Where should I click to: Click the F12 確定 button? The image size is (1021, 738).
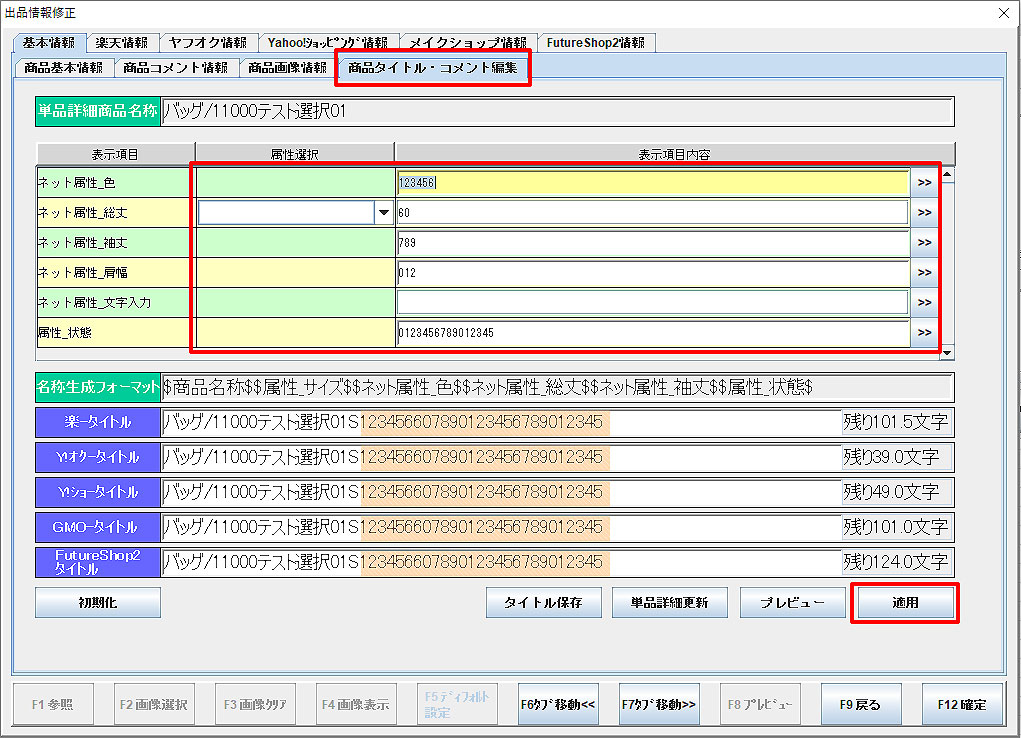point(961,704)
